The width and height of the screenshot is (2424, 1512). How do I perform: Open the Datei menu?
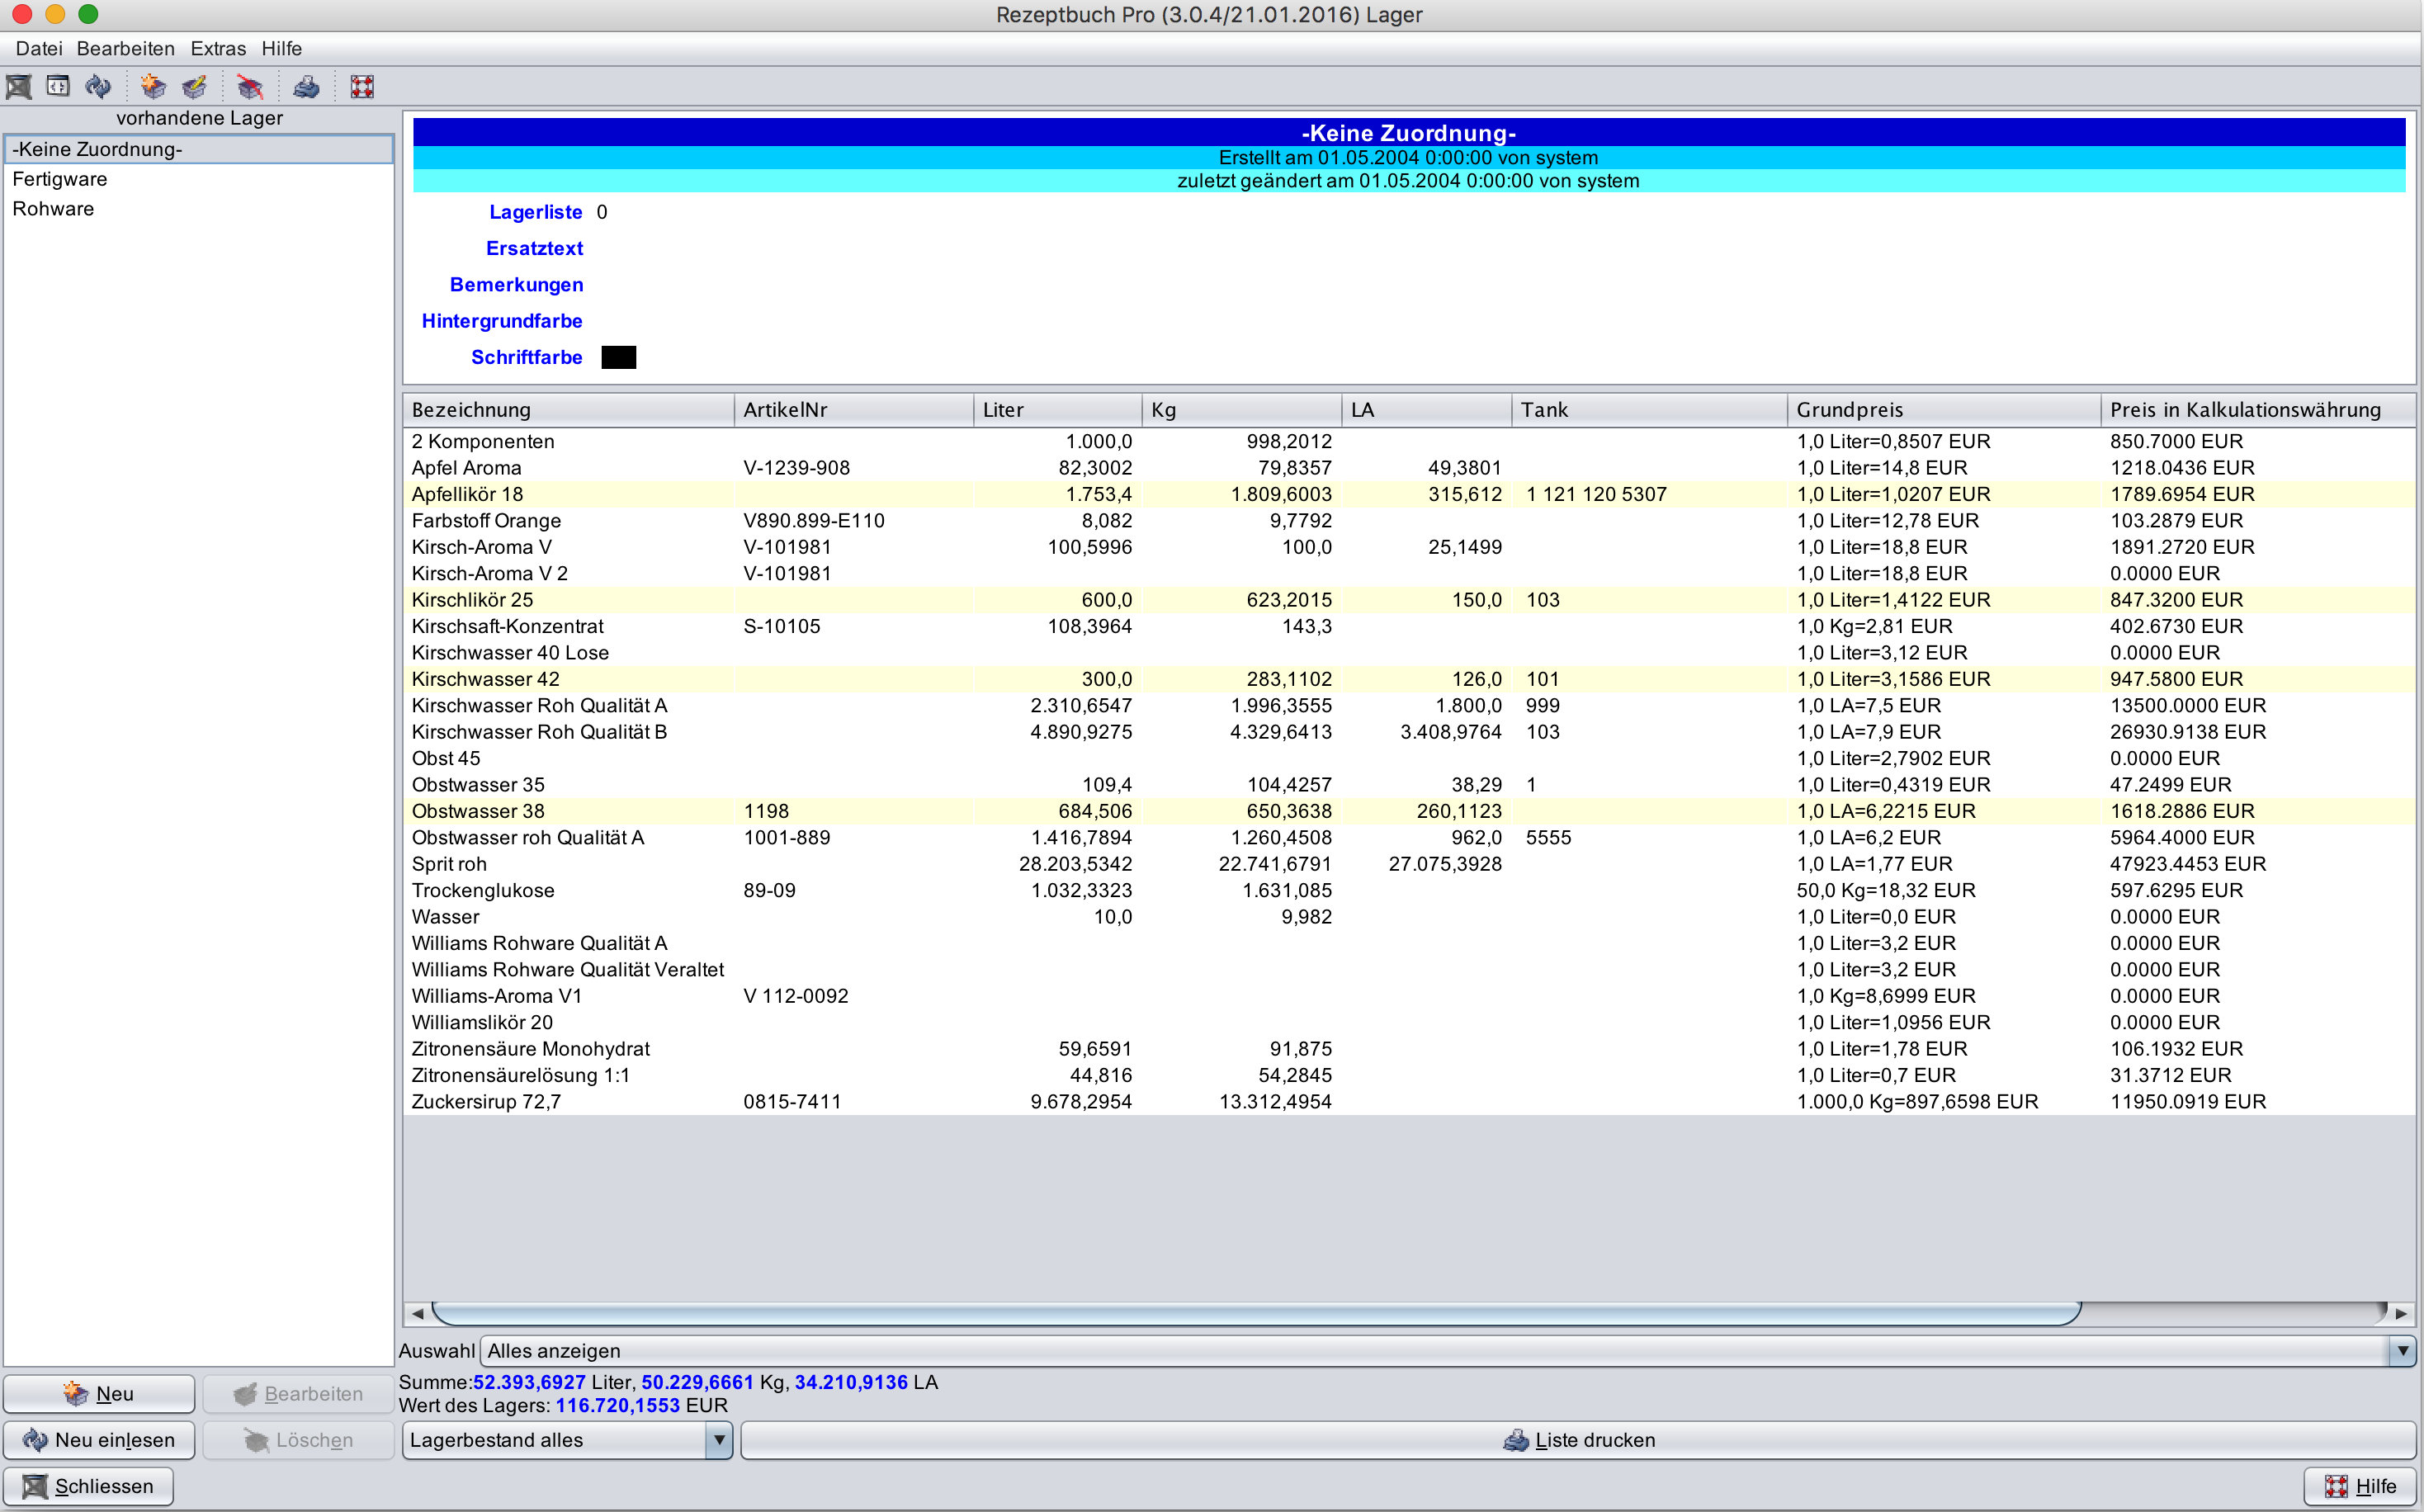click(39, 48)
